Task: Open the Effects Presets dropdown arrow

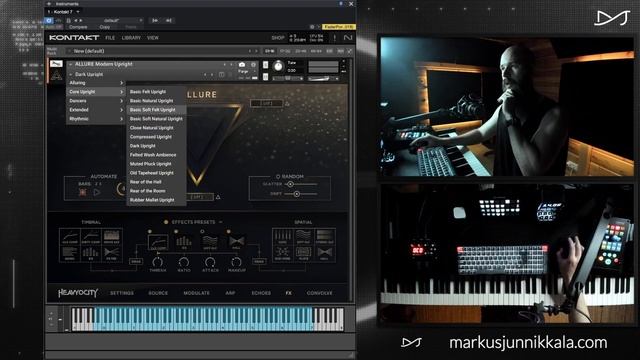Action: pos(220,222)
